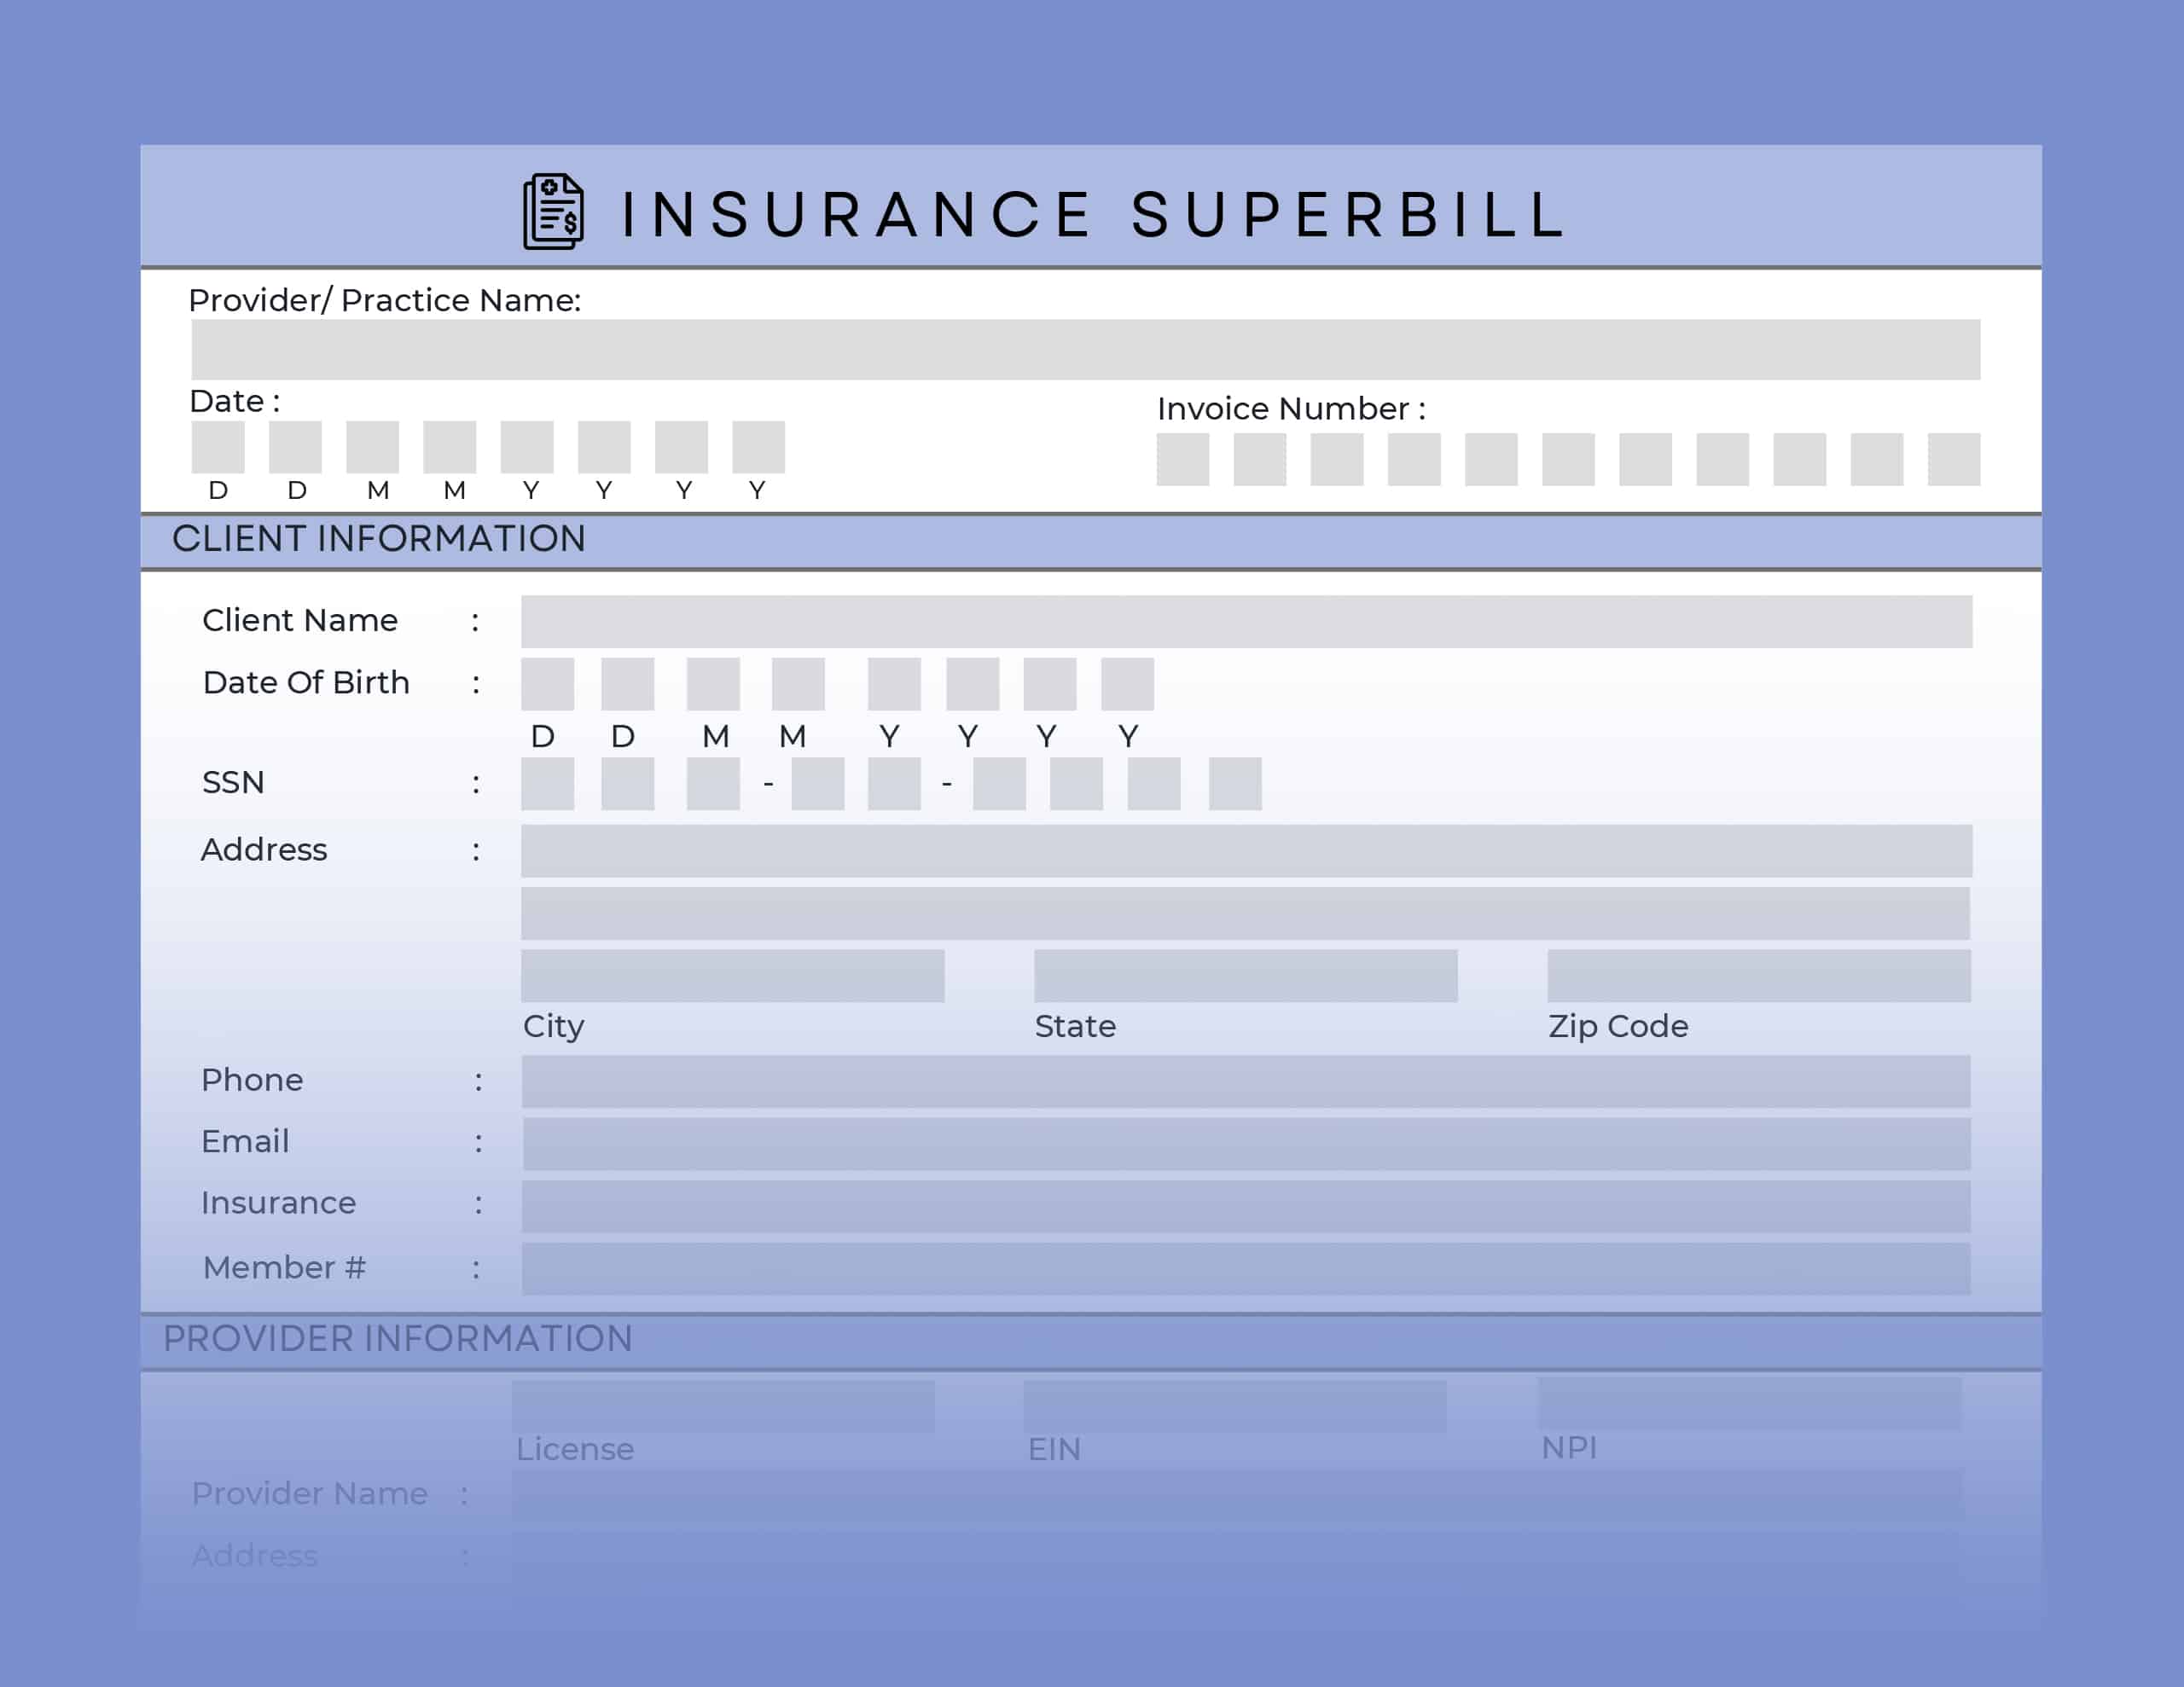The width and height of the screenshot is (2184, 1687).
Task: Click the 'Provider Name' label
Action: pos(309,1493)
